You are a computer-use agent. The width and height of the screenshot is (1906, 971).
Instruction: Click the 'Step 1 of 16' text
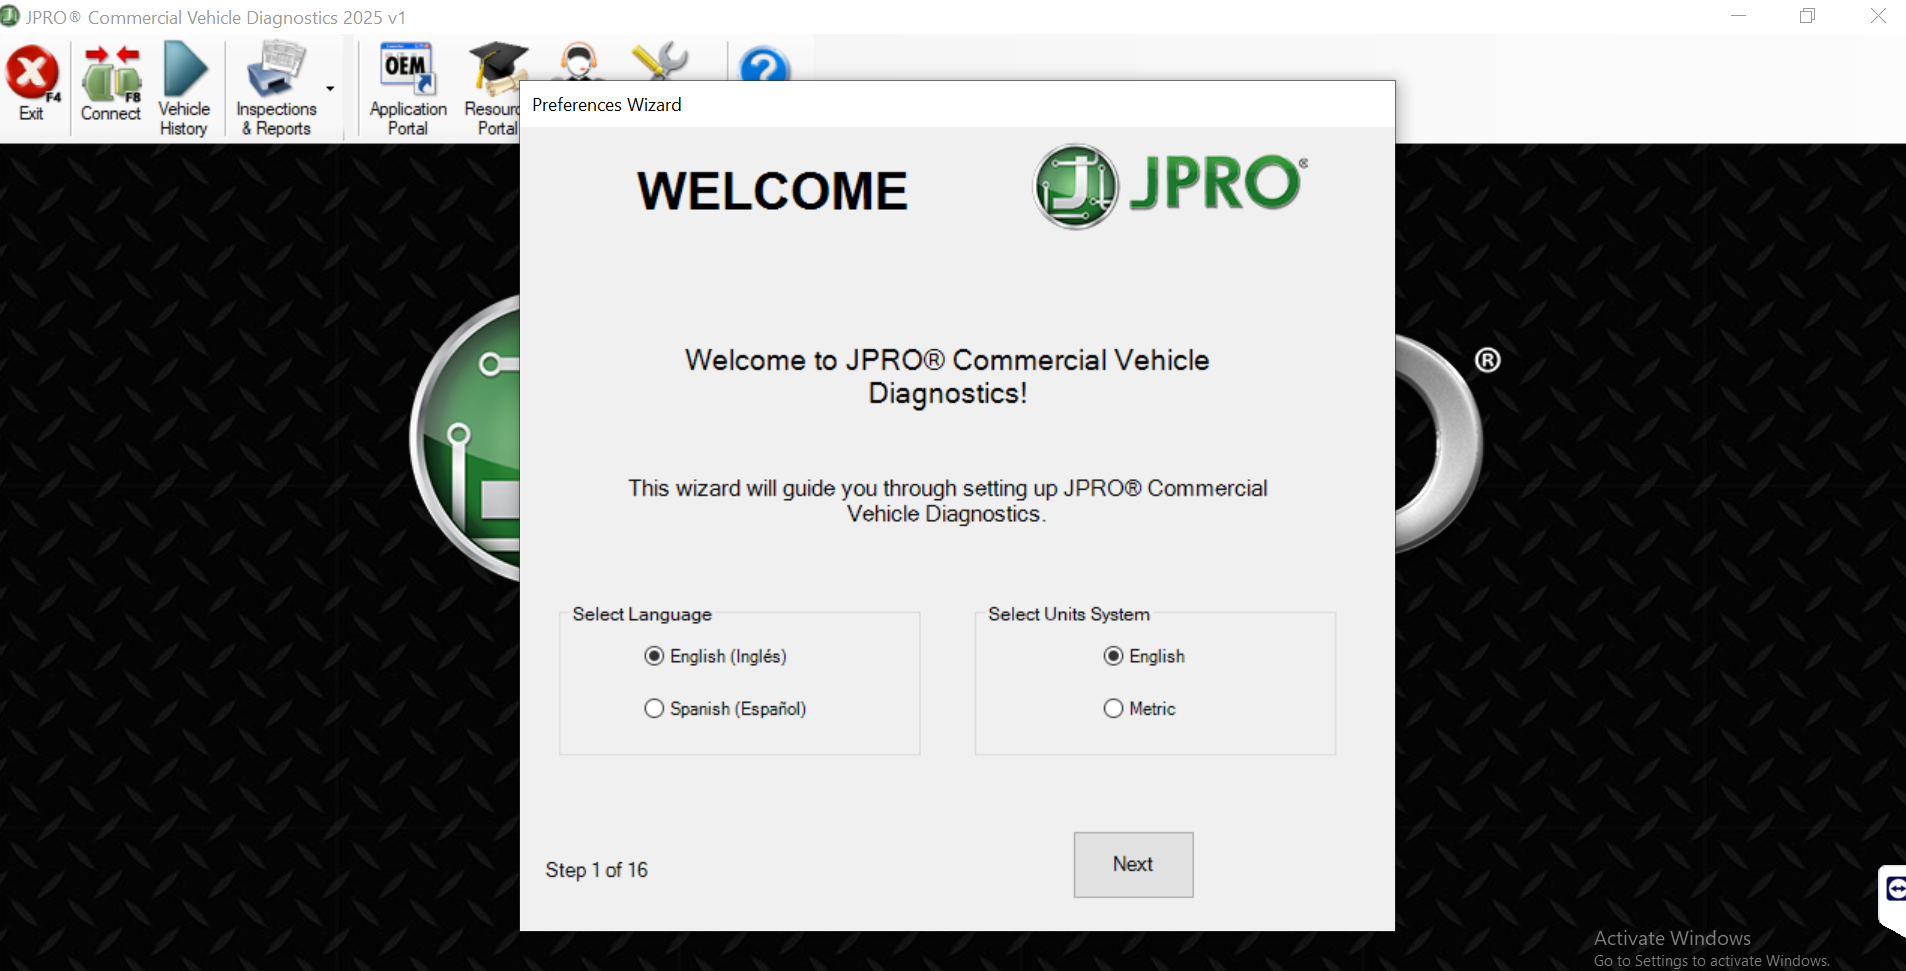click(596, 870)
